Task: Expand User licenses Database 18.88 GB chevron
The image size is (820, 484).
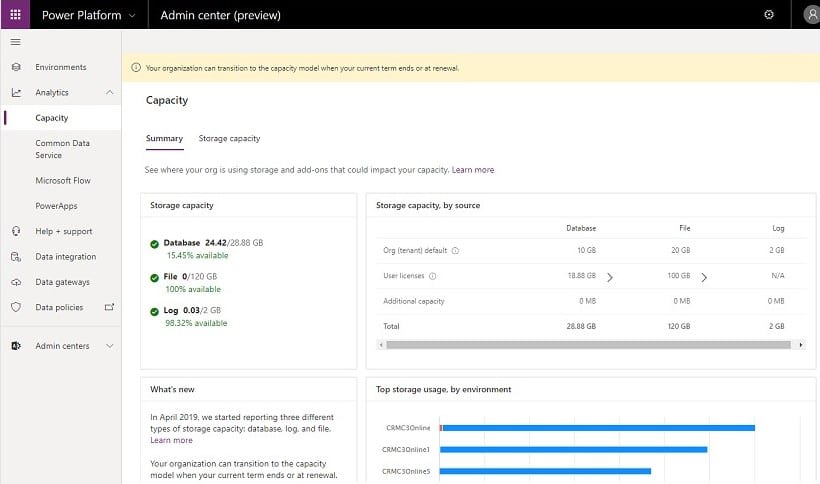Action: [610, 278]
